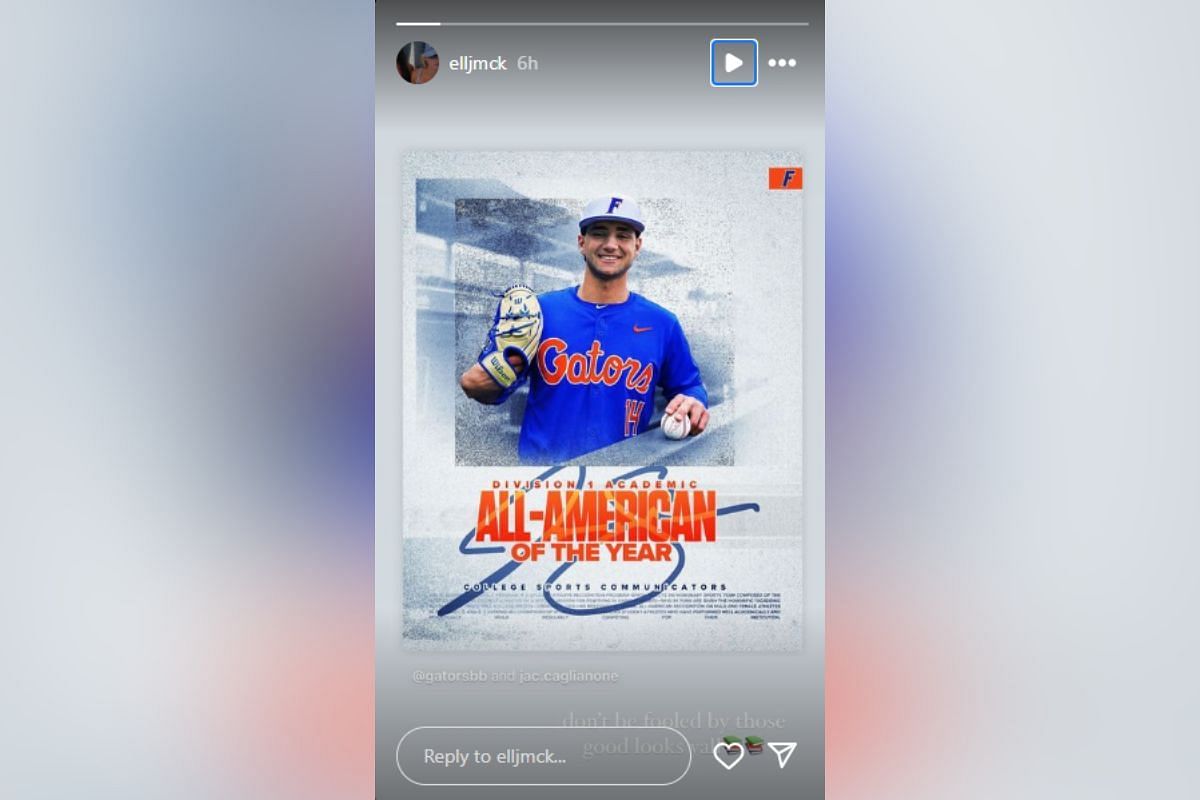Click the Gators lettering on the jersey

click(595, 366)
